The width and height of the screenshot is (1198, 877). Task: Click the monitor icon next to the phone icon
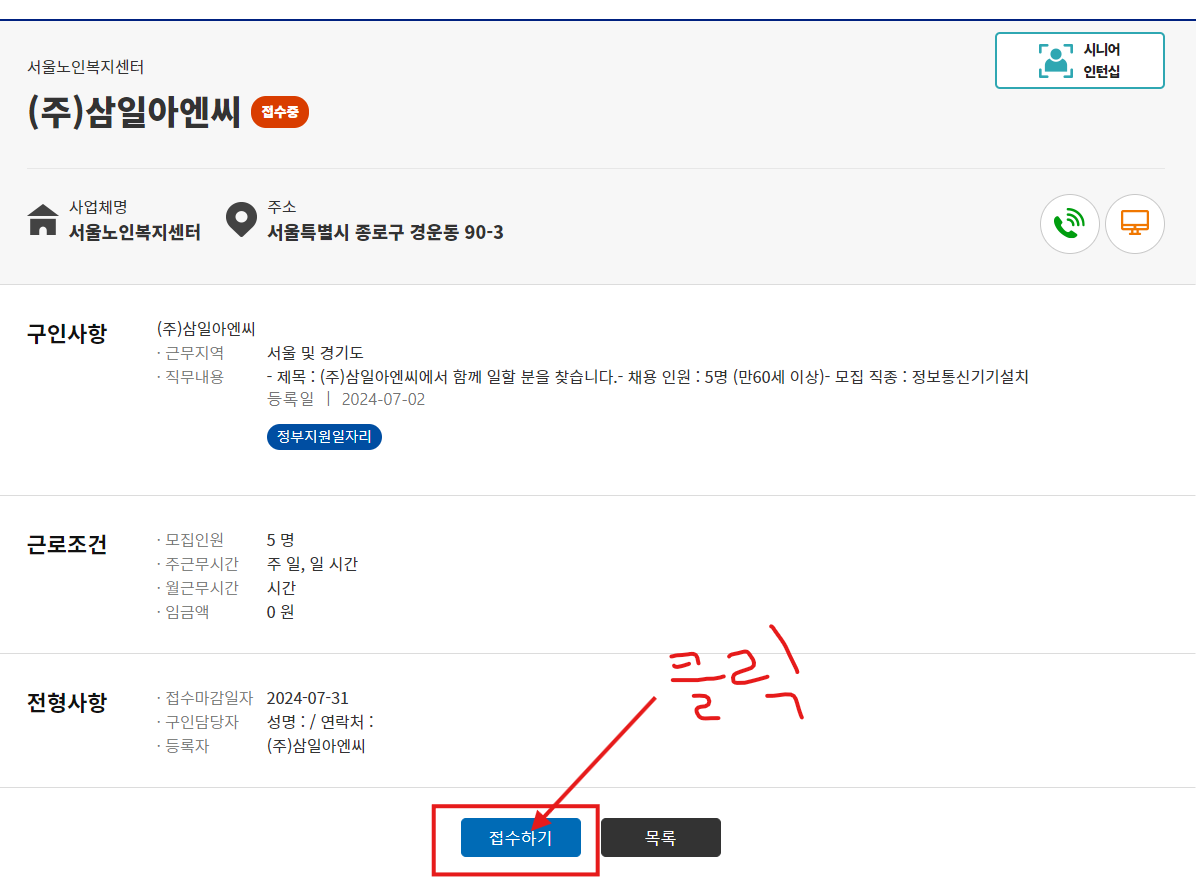click(x=1135, y=224)
